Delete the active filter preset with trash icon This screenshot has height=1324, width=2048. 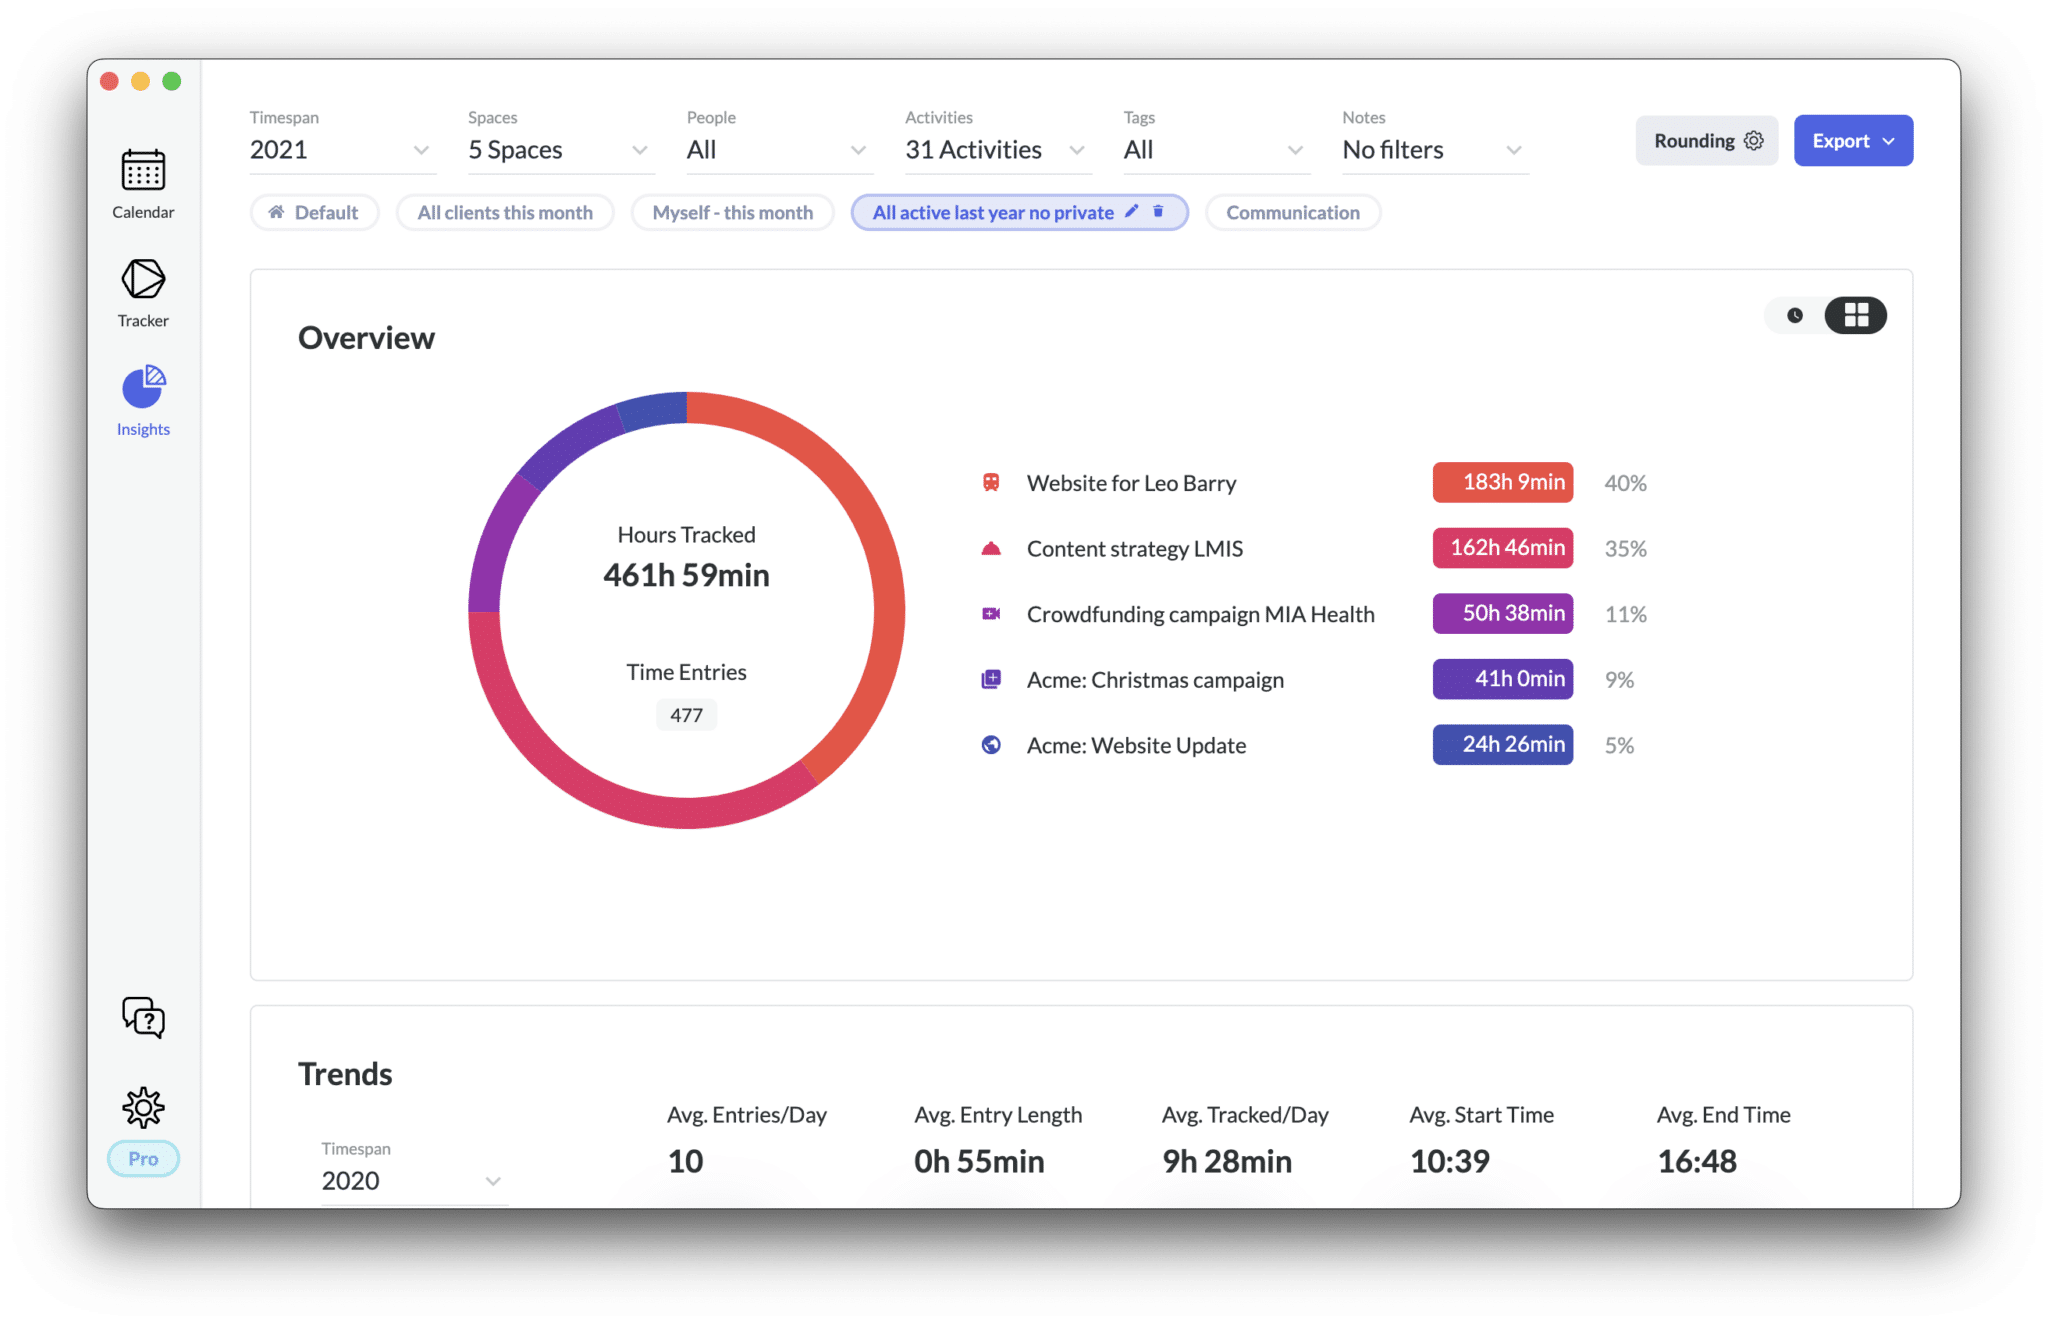point(1158,212)
